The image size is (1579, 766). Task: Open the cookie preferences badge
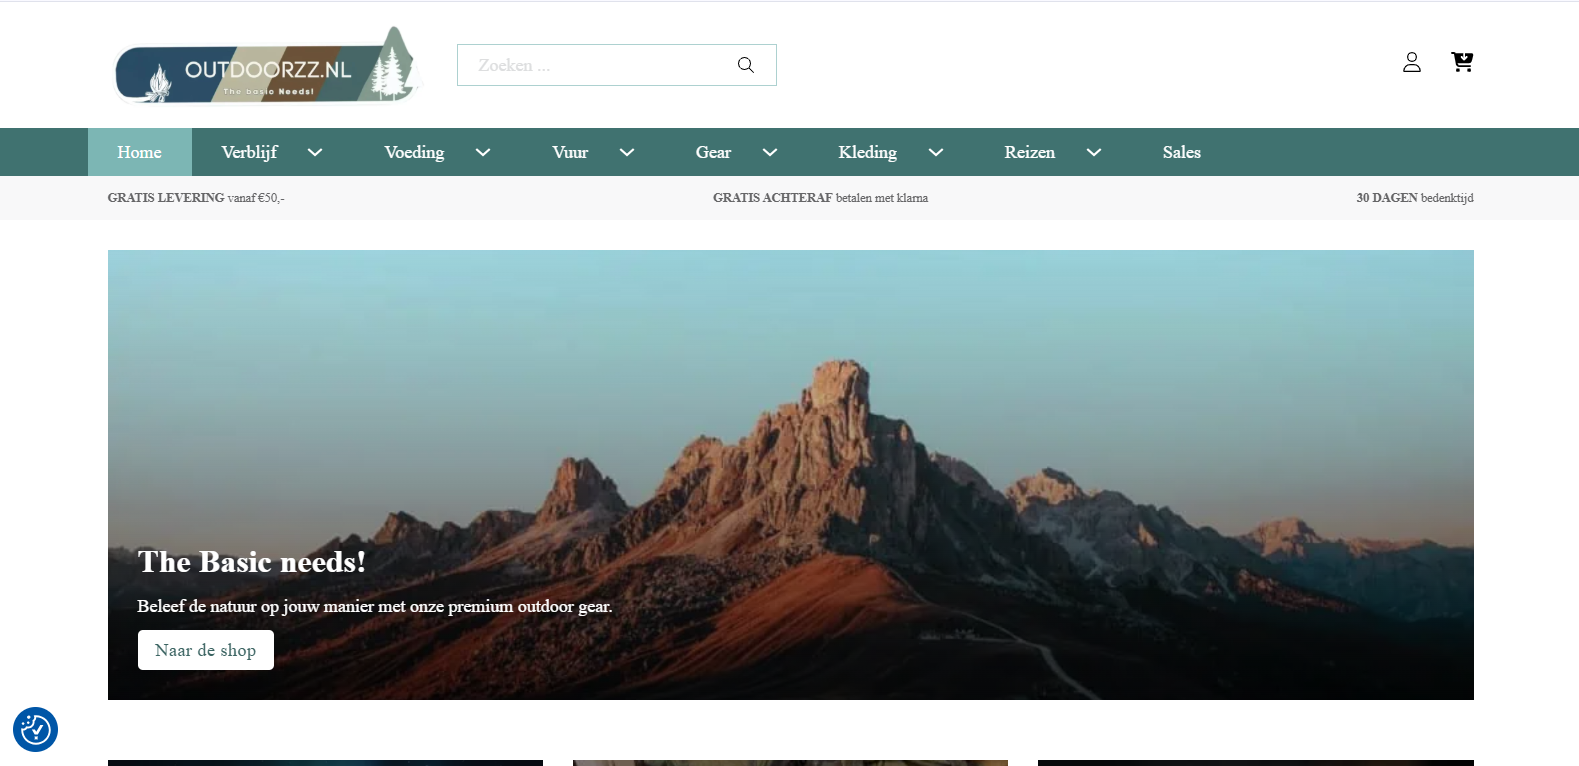(35, 729)
